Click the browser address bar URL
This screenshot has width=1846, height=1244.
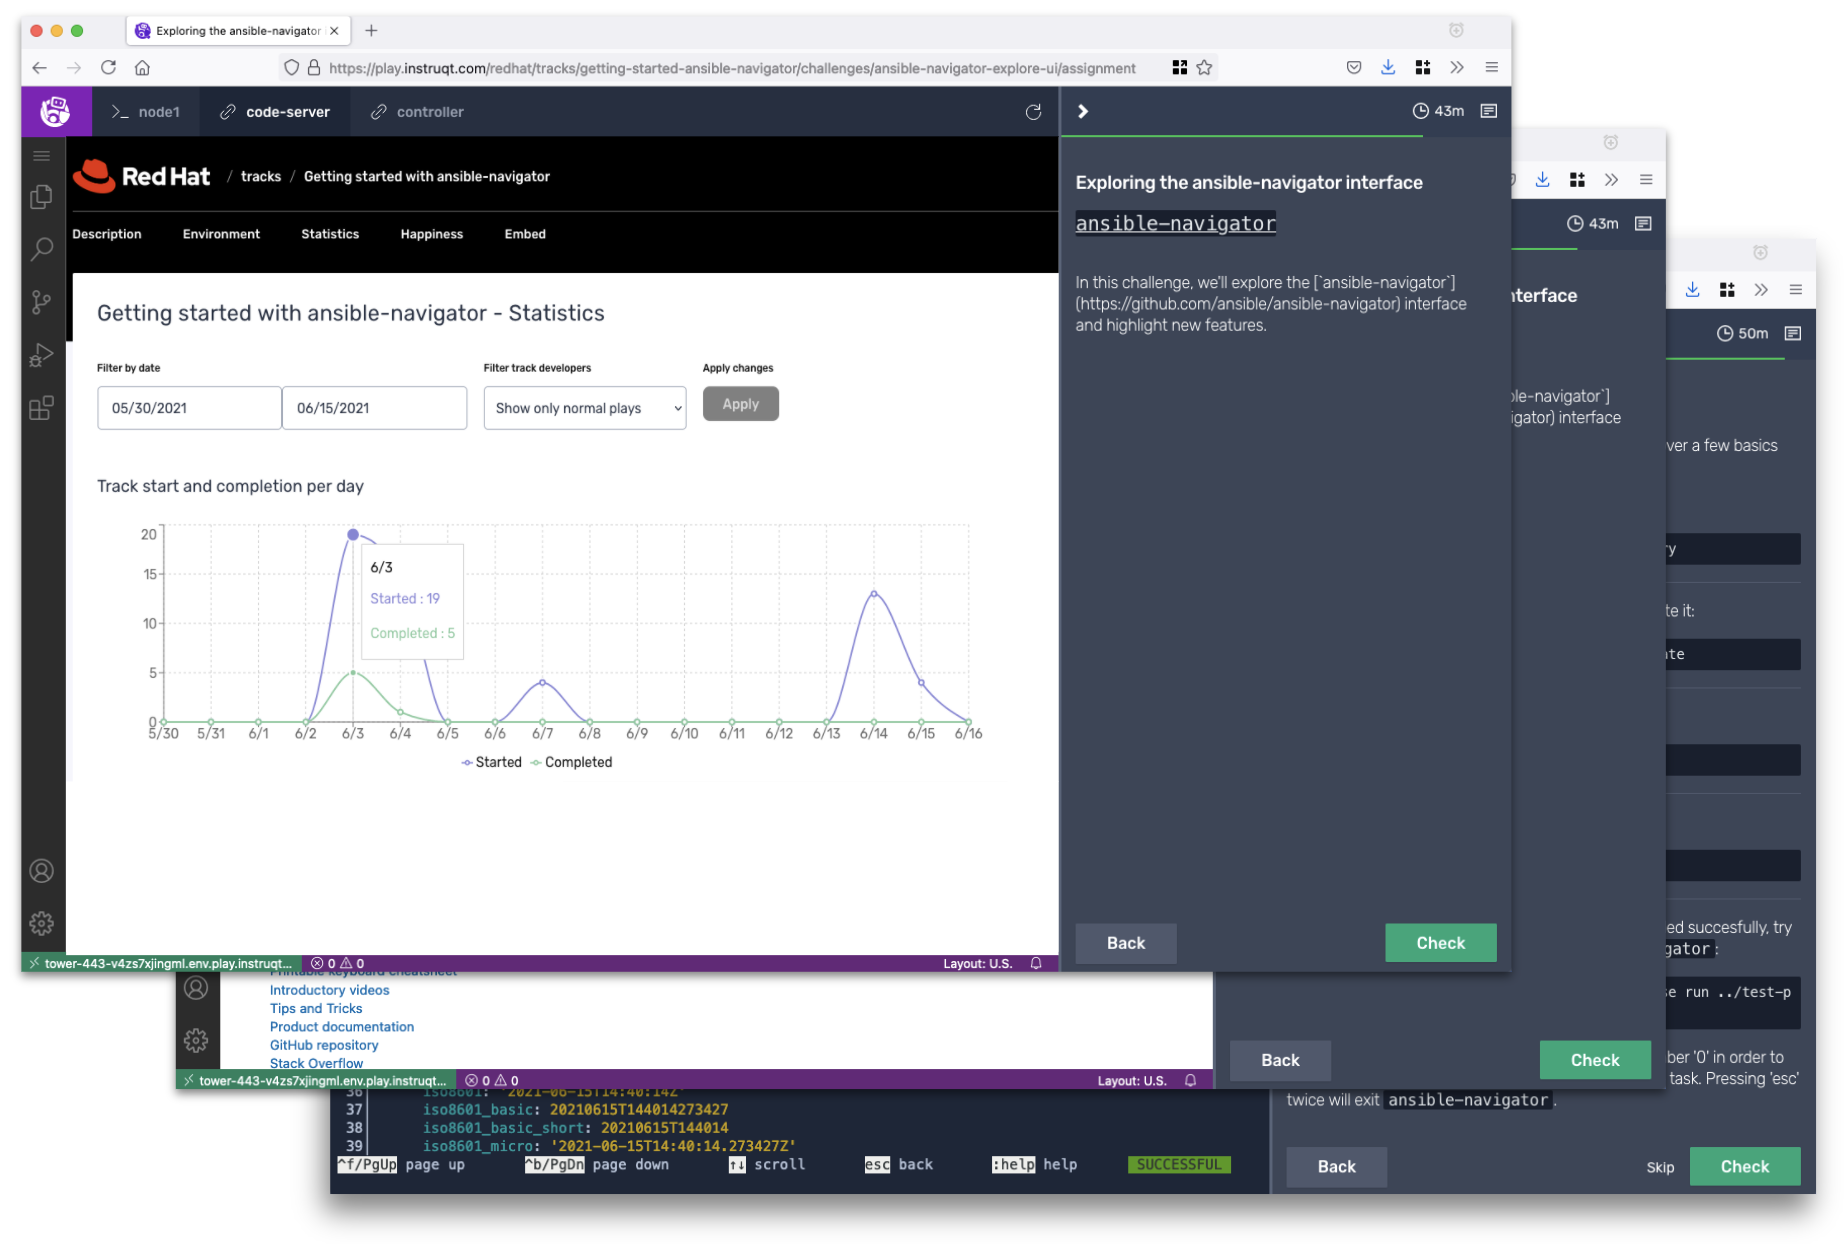[732, 68]
